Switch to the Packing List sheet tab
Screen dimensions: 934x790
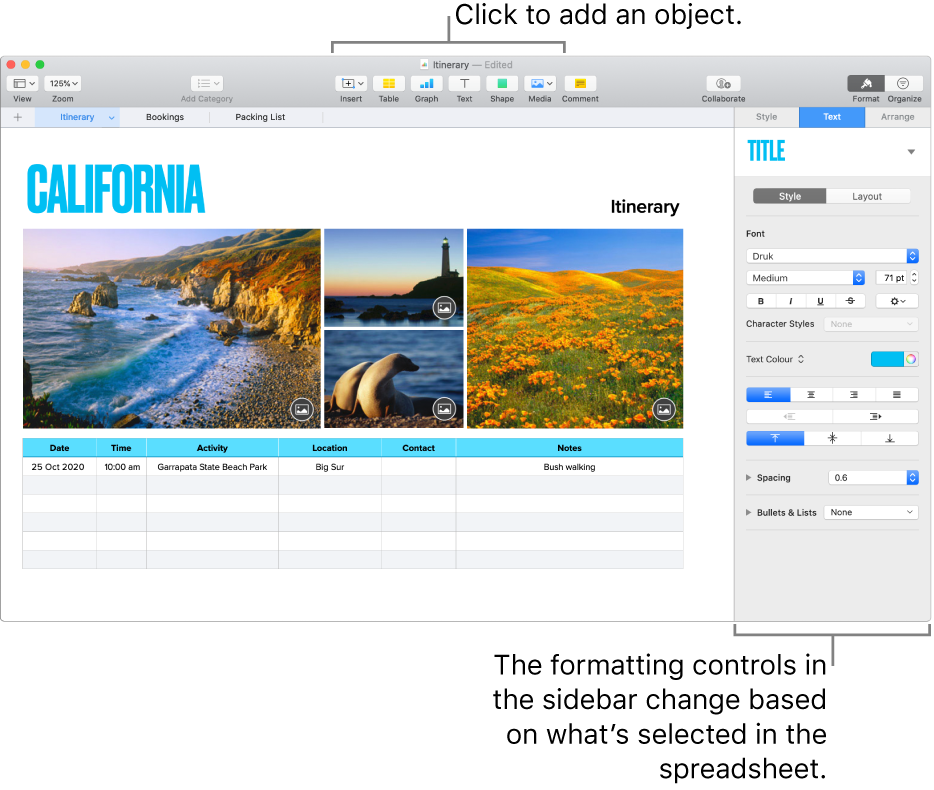pos(260,117)
